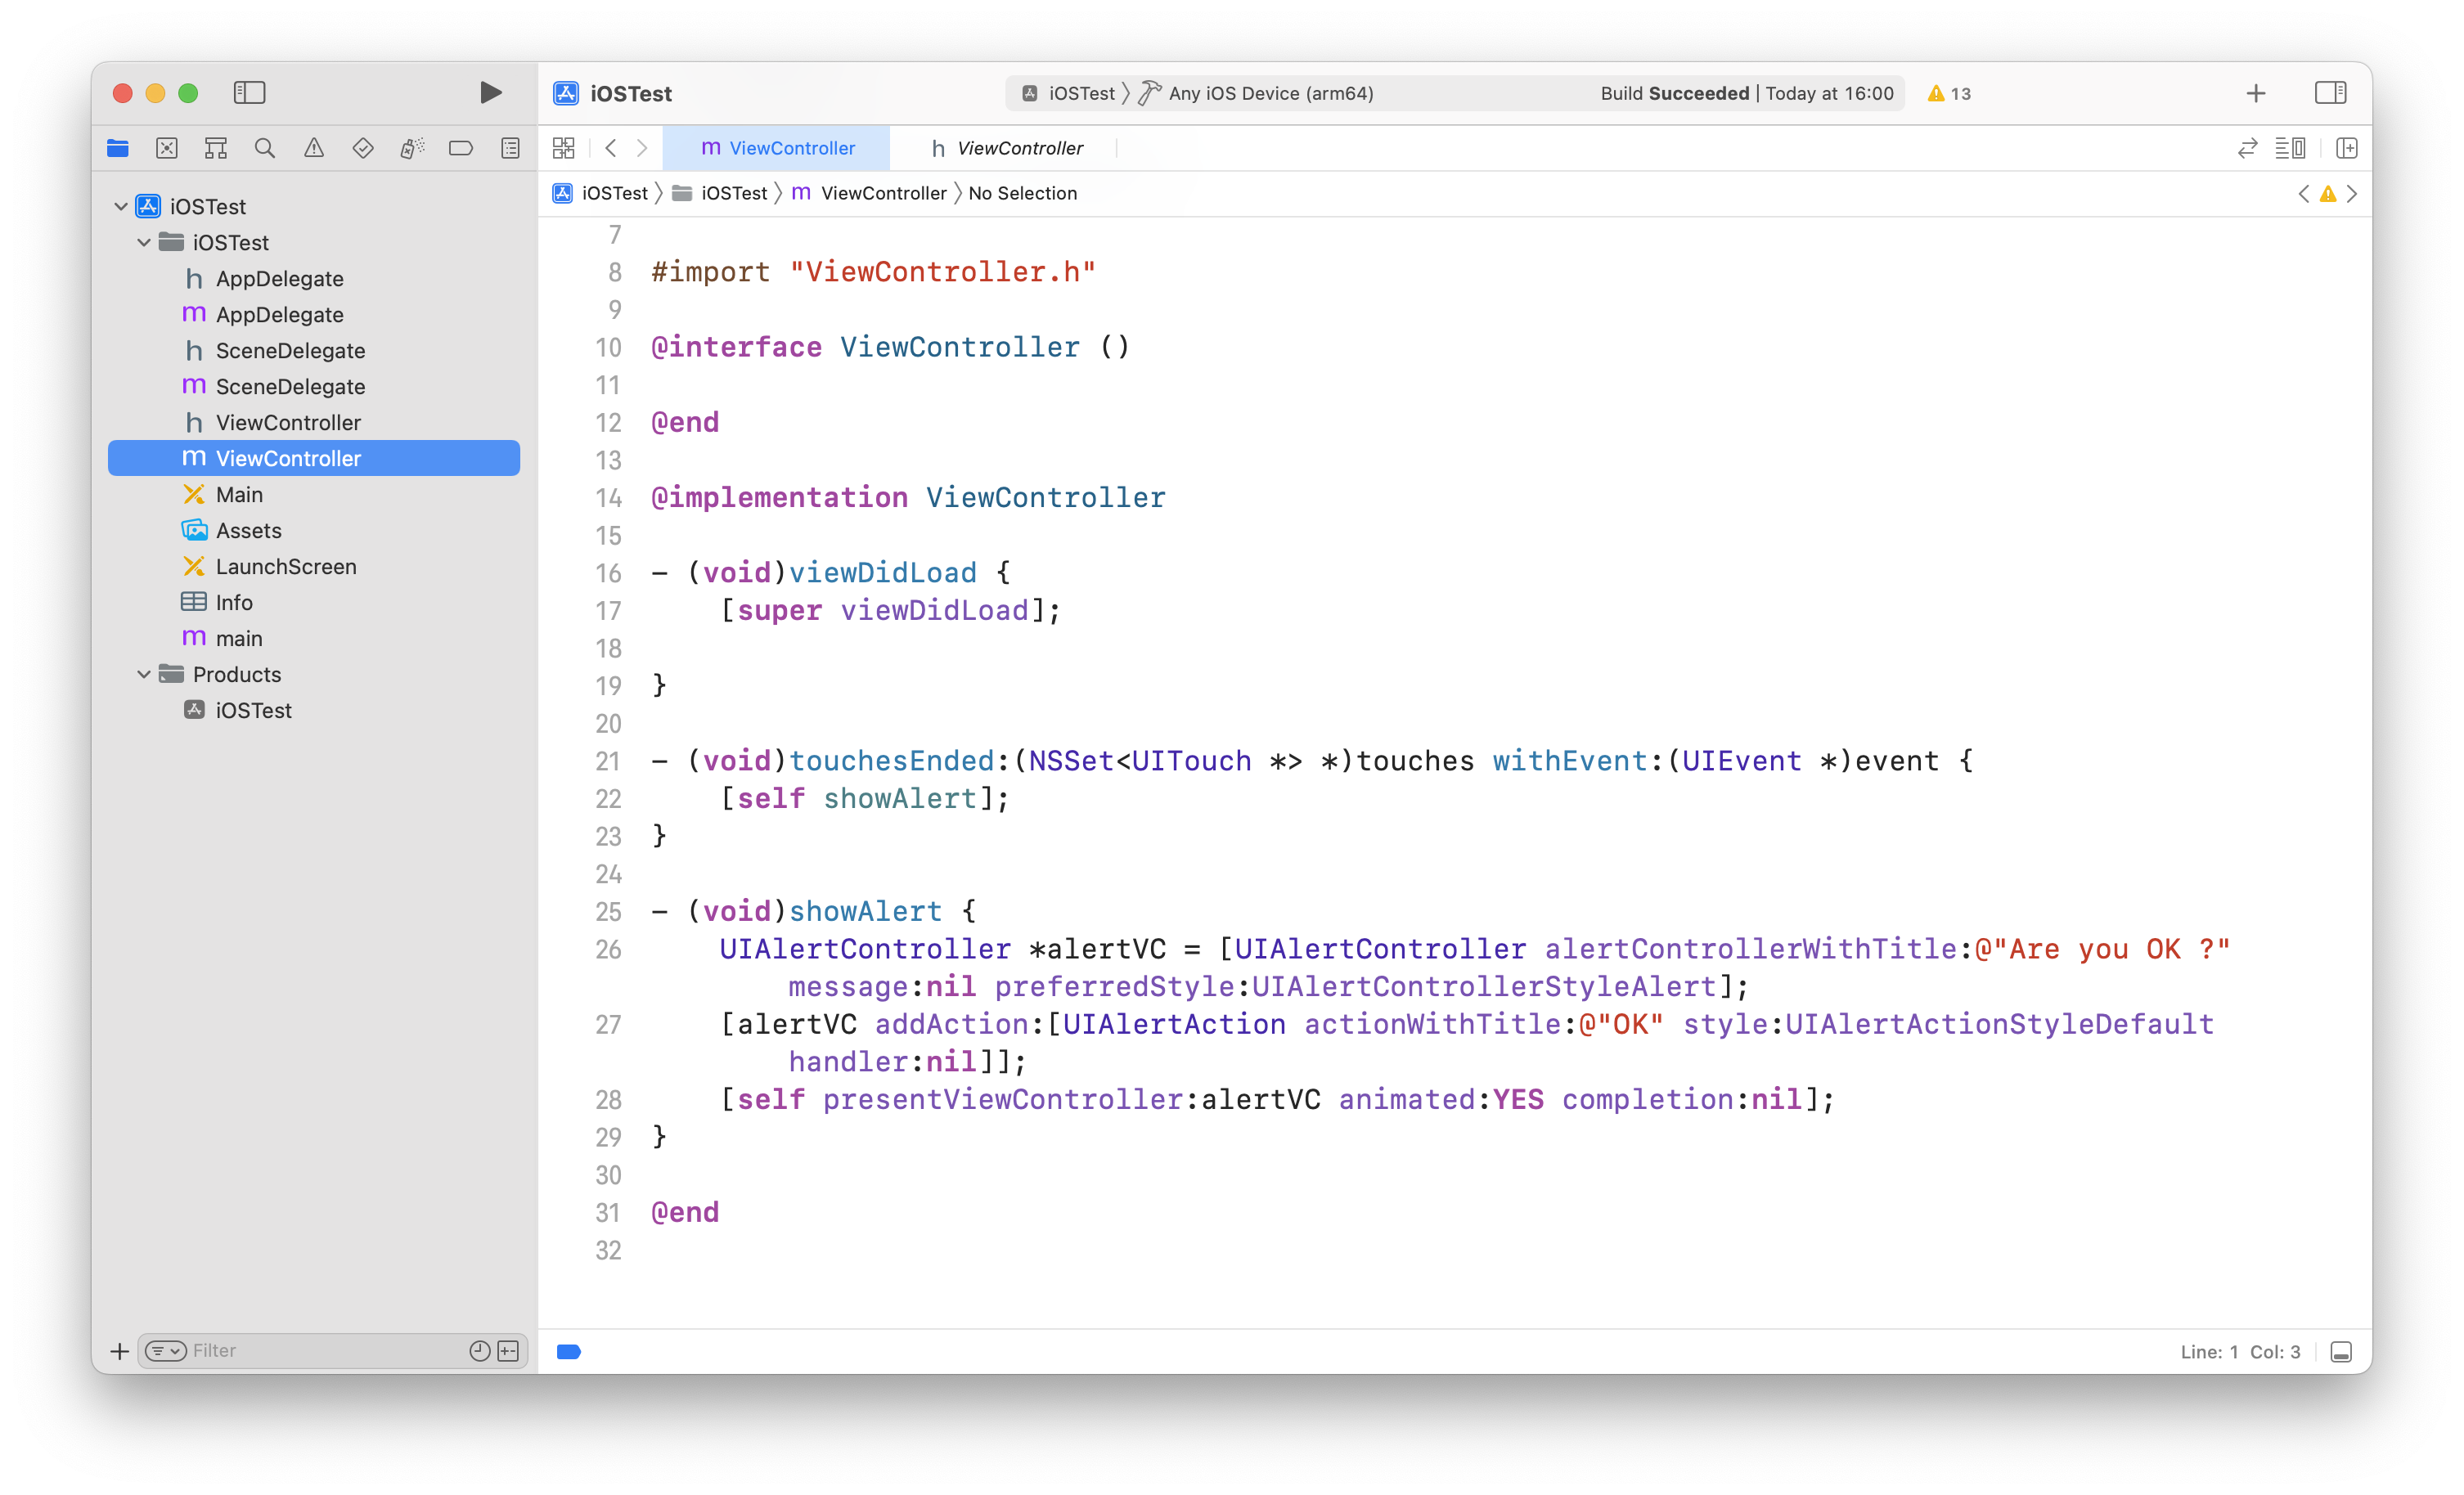Collapse the iOSTest project root
Viewport: 2464px width, 1495px height.
click(121, 206)
